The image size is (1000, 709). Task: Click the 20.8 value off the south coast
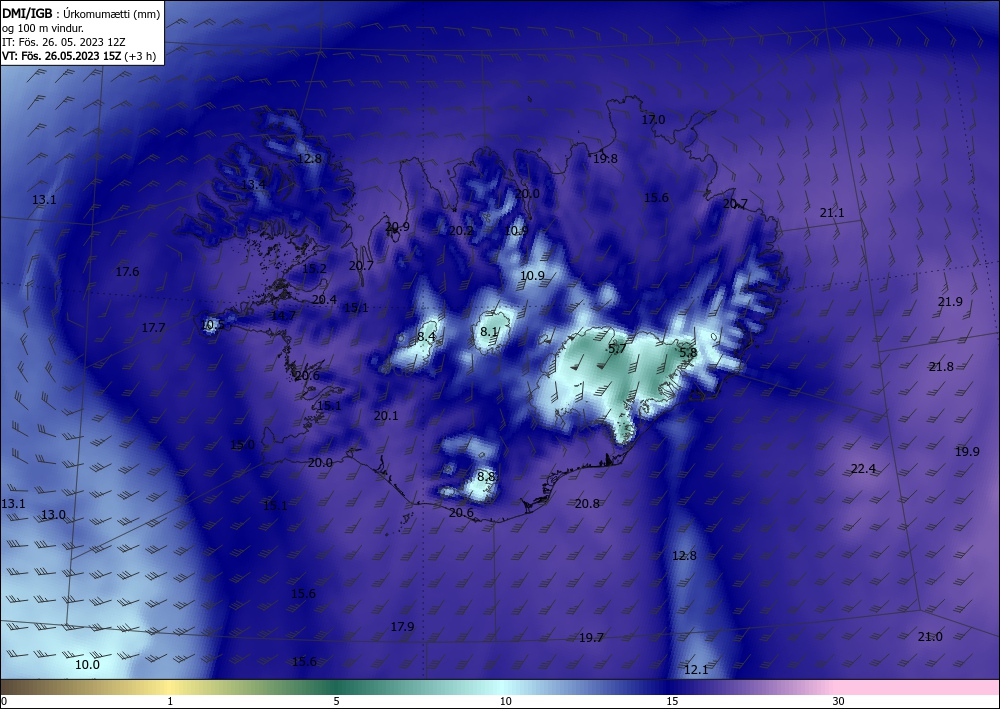[x=587, y=504]
